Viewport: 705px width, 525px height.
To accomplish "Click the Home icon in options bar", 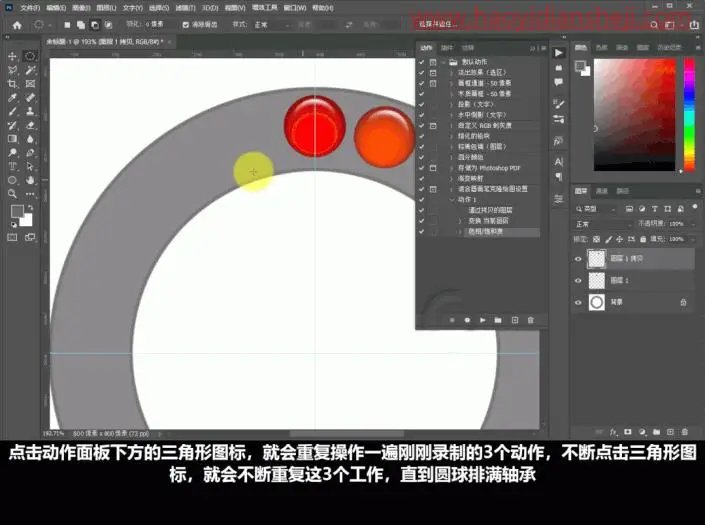I will [17, 25].
